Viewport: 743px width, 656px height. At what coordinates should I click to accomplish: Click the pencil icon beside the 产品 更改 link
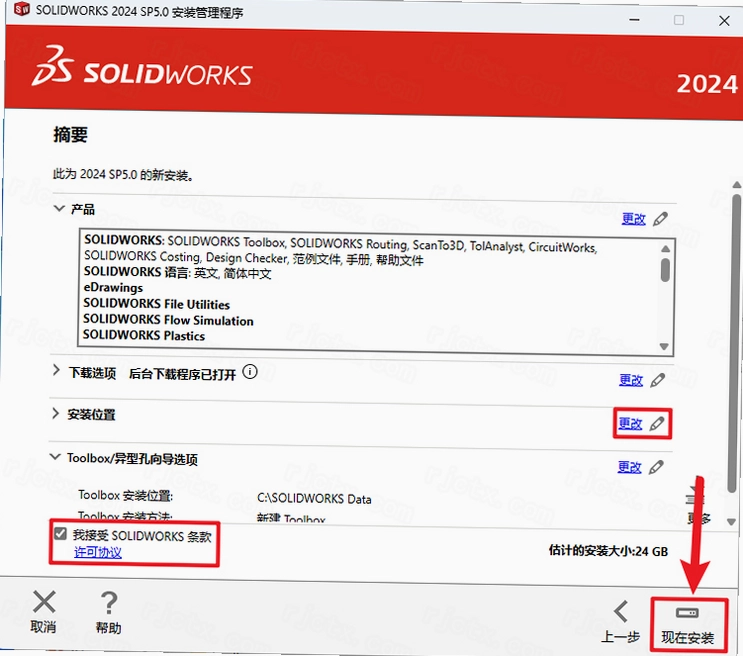660,219
